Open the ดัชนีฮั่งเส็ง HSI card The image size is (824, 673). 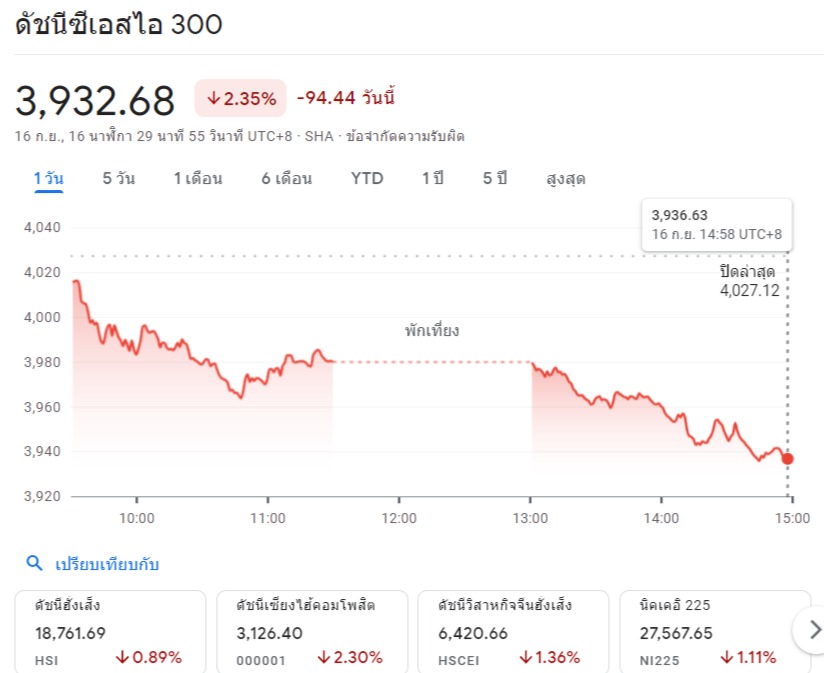tap(110, 631)
